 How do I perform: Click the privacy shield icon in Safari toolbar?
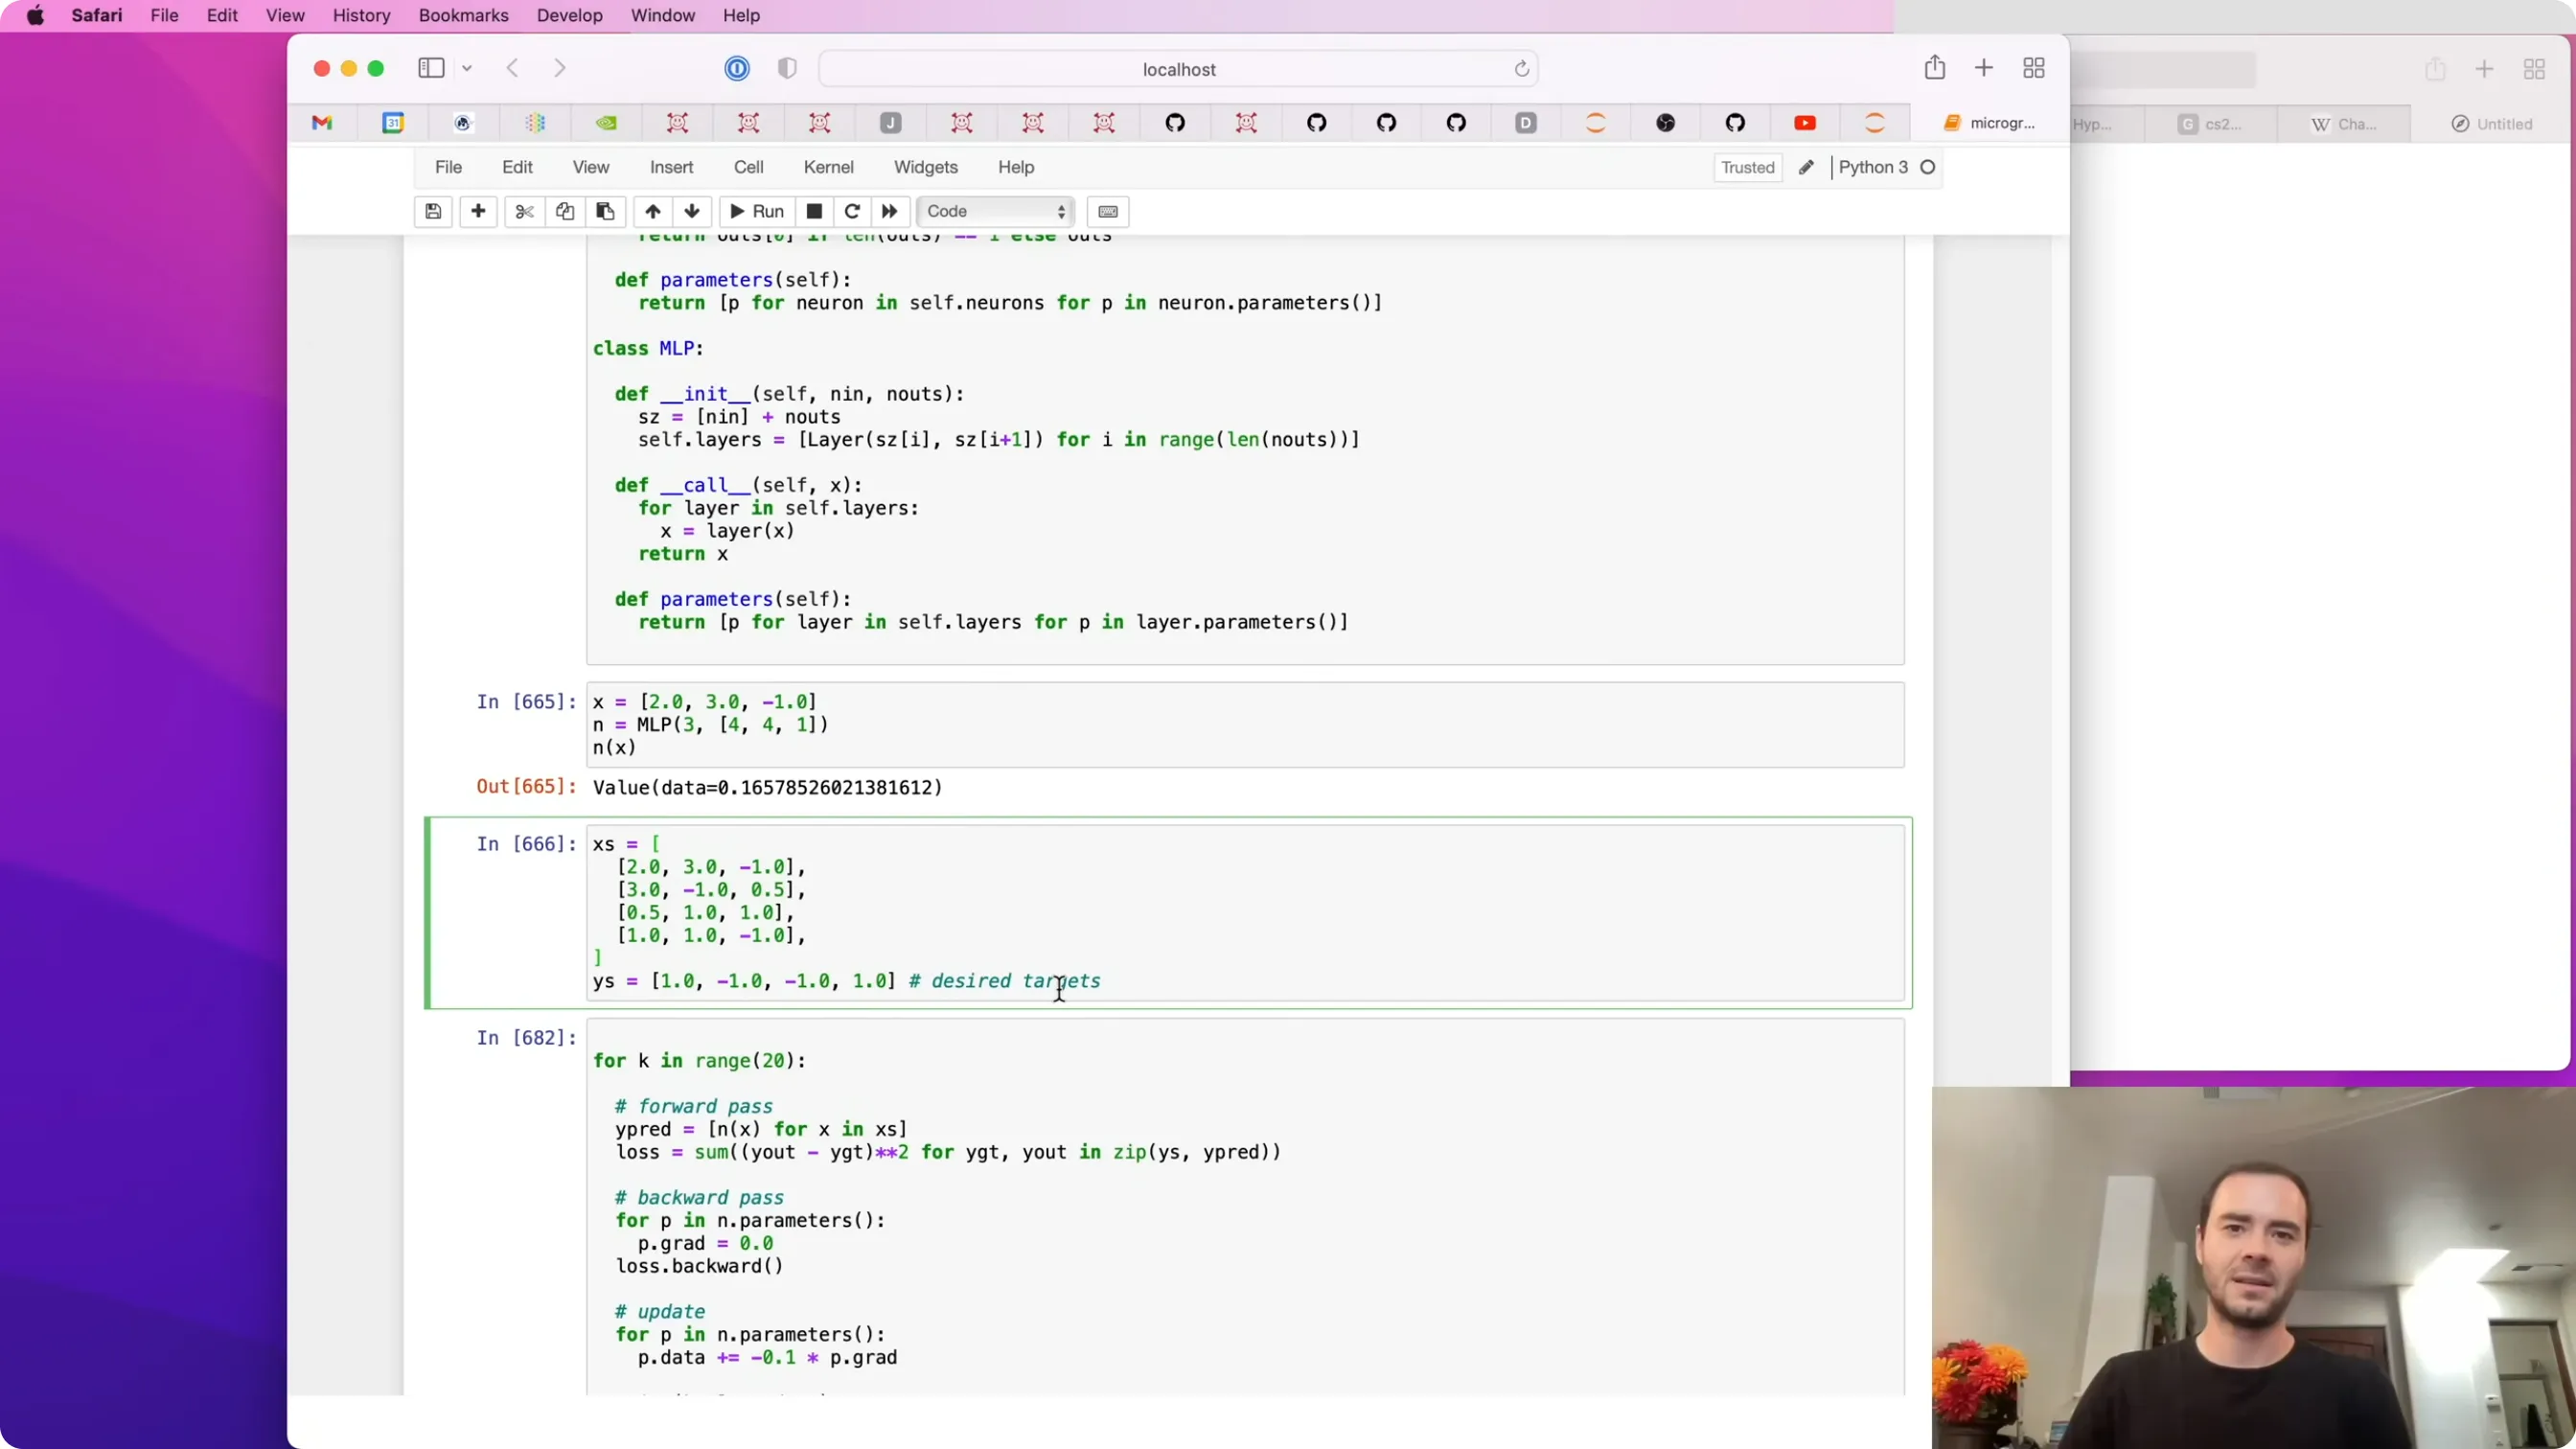tap(787, 68)
